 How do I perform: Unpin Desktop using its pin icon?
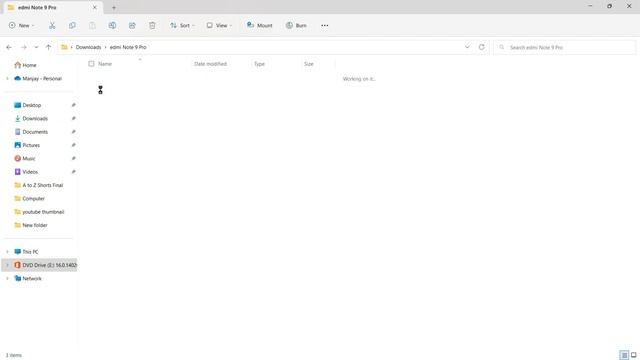(73, 105)
